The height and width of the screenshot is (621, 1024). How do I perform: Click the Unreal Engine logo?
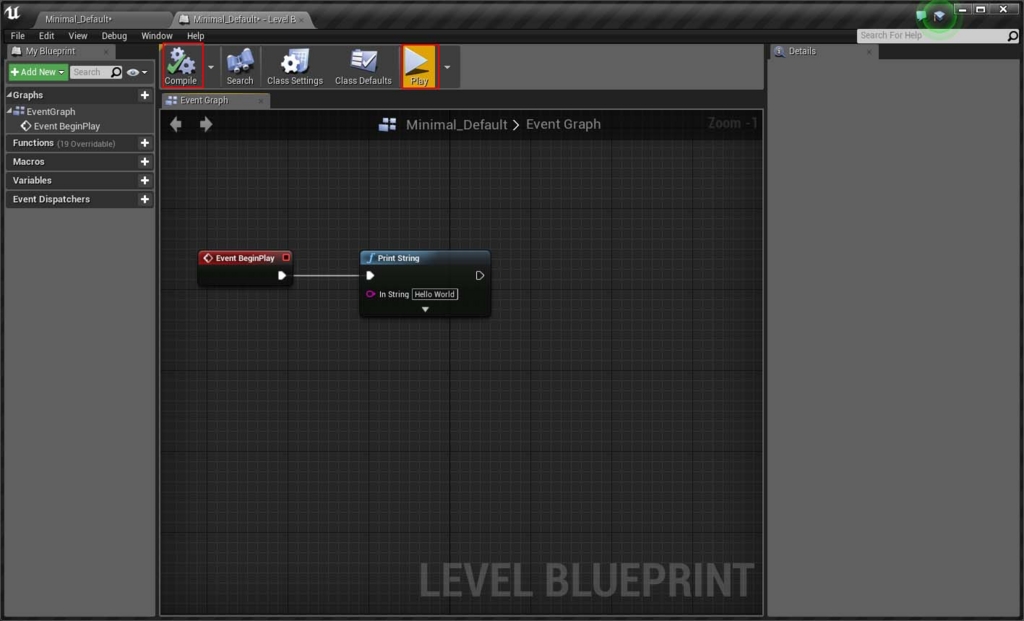[x=12, y=13]
